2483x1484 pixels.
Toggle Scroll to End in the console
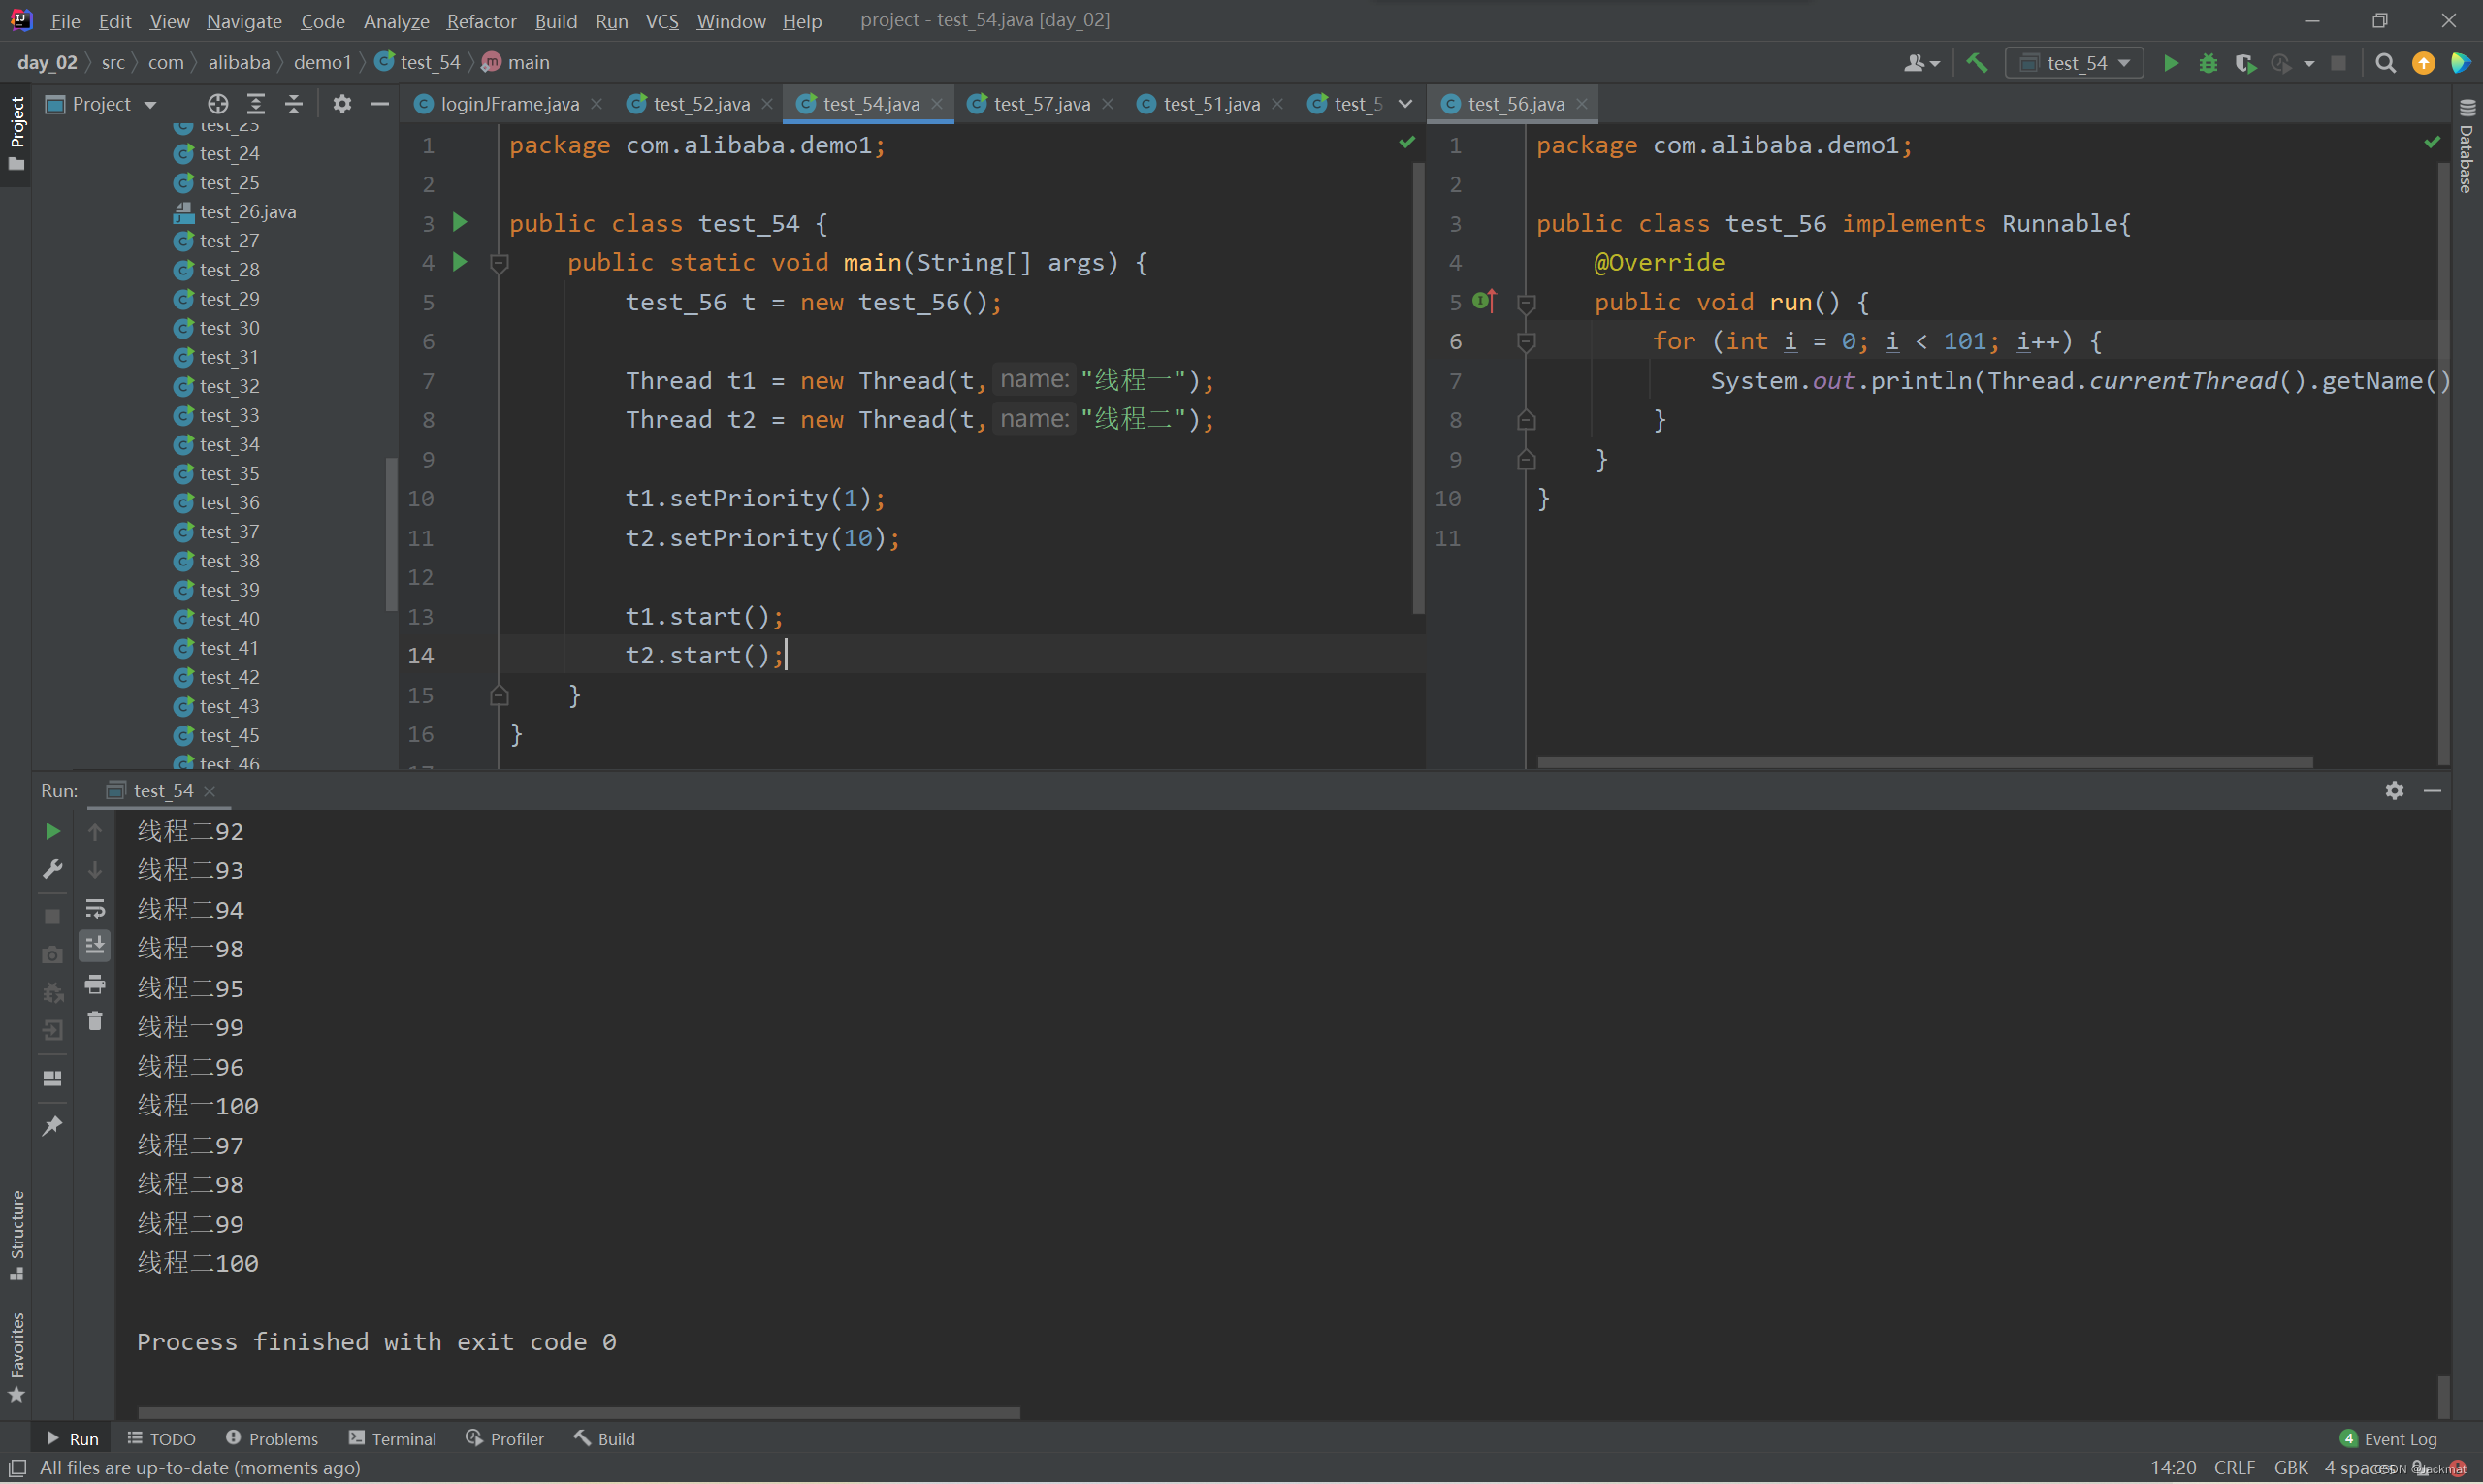[95, 946]
